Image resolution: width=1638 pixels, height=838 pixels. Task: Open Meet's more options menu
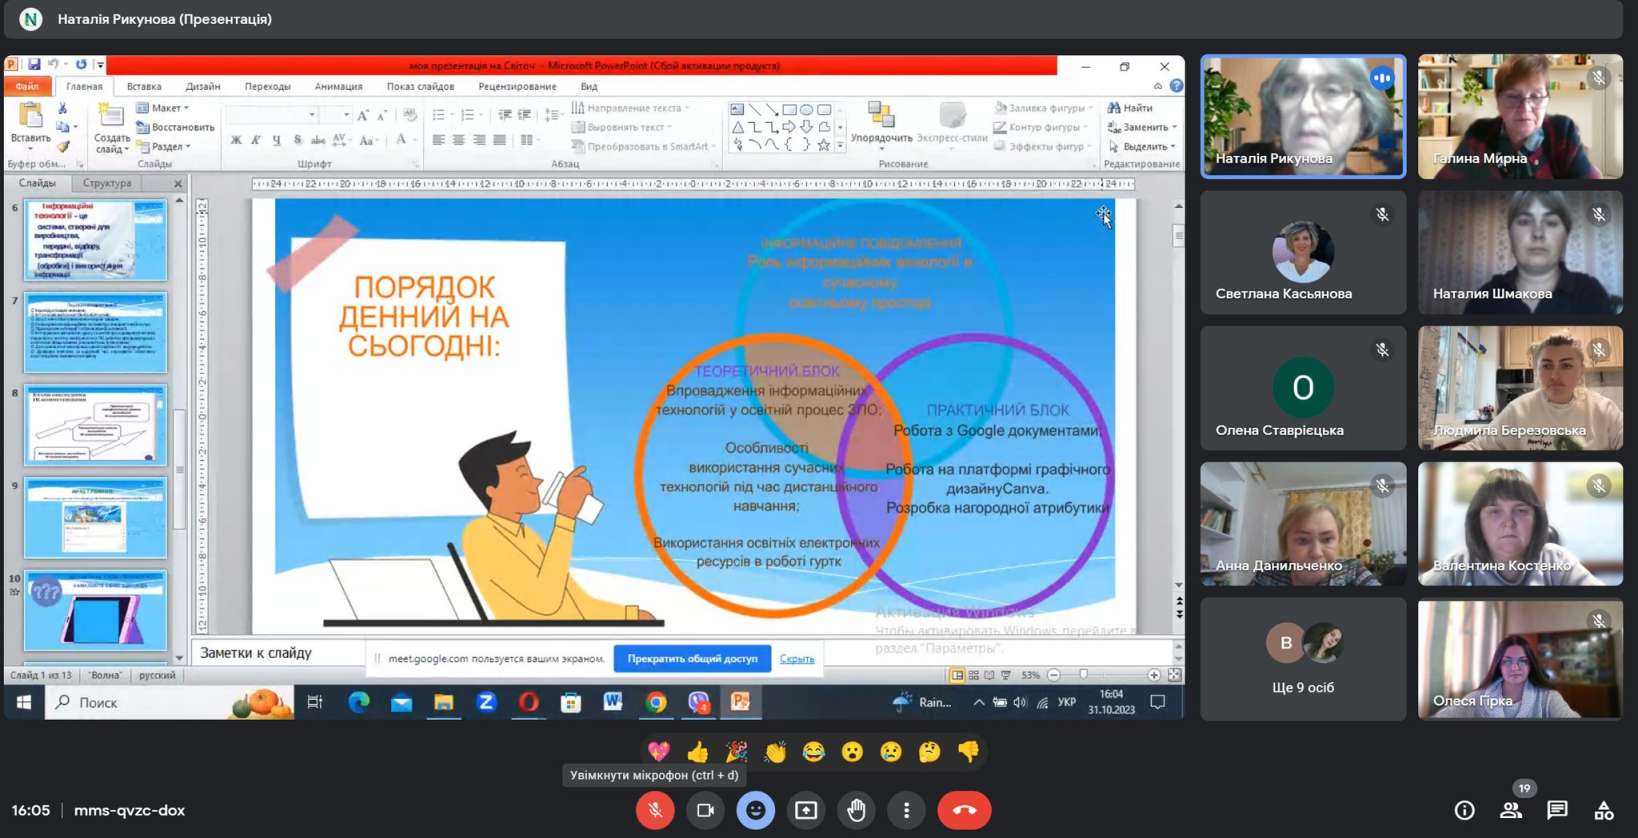click(906, 810)
